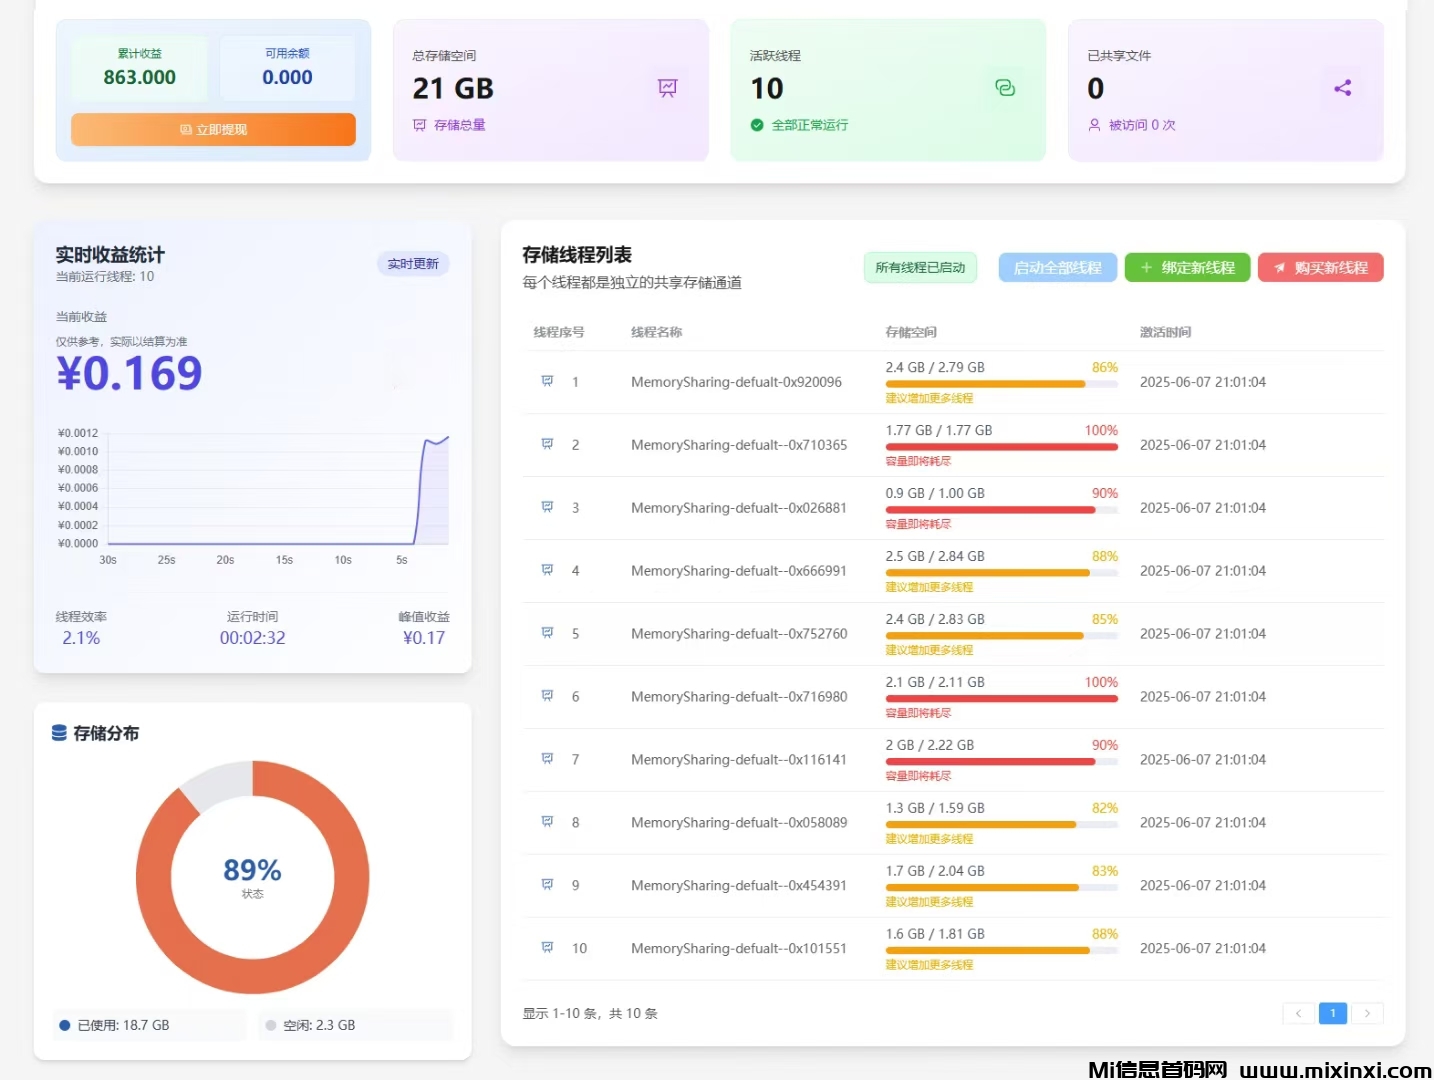This screenshot has height=1080, width=1434.
Task: Click the database icon beside 存储分布
Action: (59, 733)
